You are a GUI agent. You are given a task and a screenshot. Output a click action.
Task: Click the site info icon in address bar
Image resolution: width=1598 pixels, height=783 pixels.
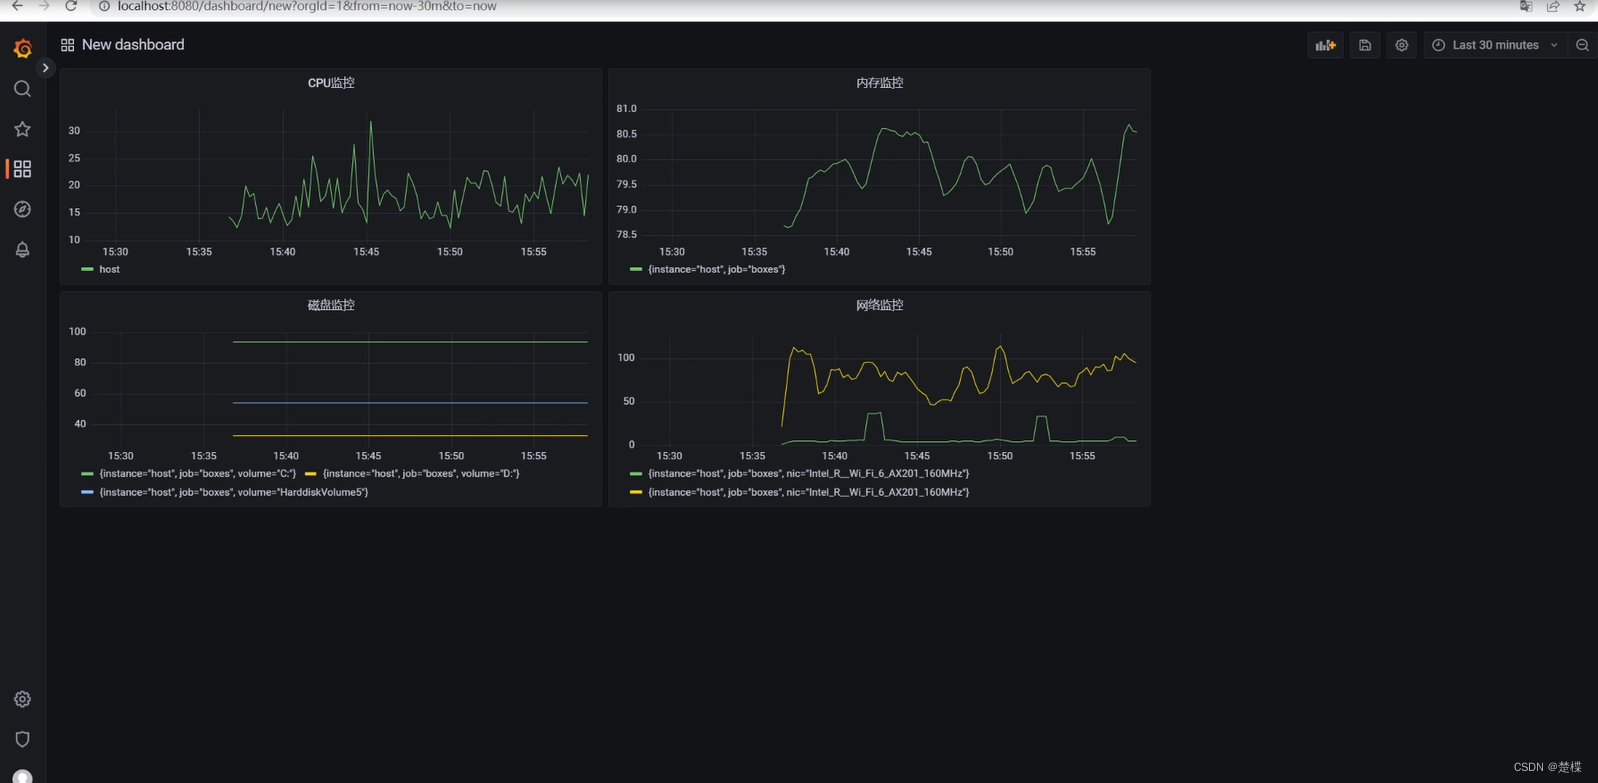pos(103,6)
